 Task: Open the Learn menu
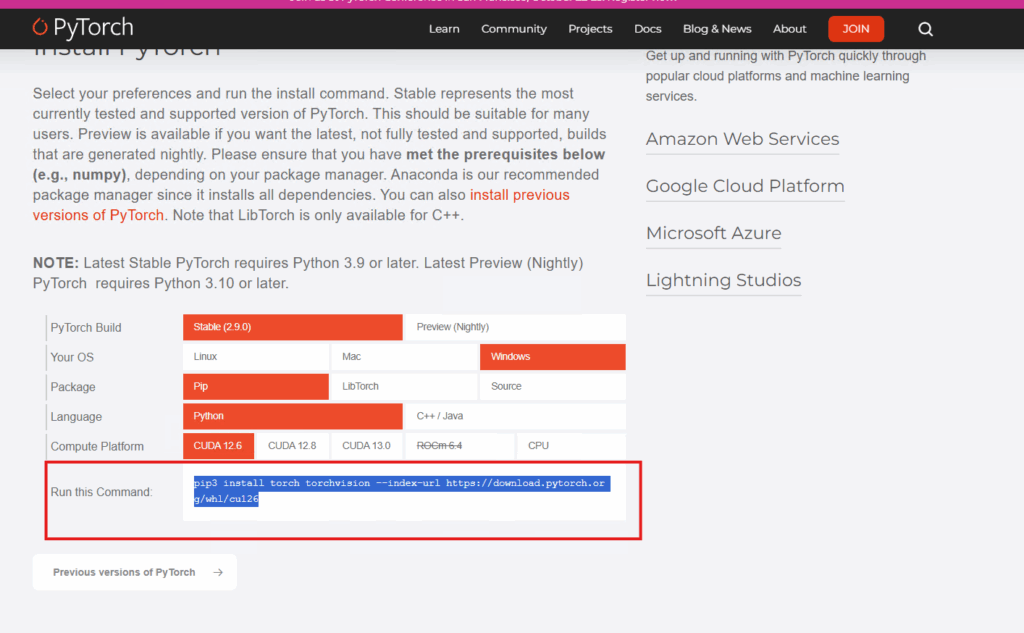tap(444, 29)
